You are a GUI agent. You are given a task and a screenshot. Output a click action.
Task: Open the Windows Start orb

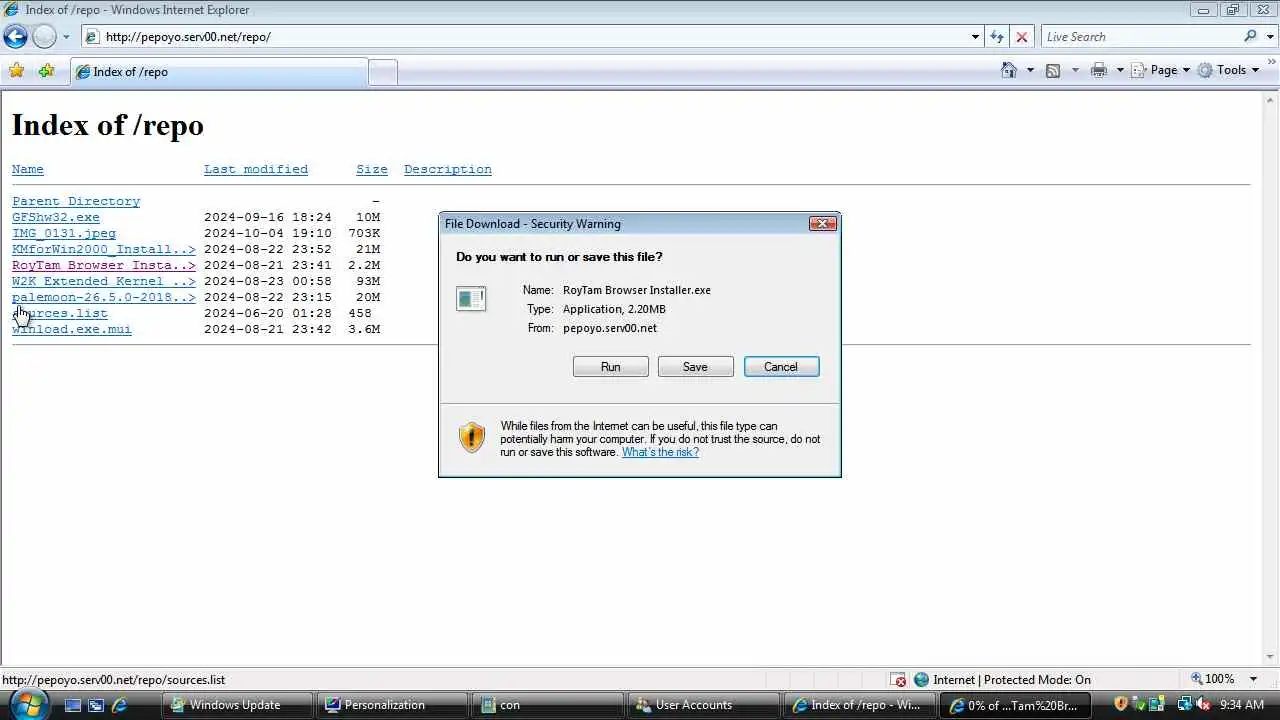pyautogui.click(x=27, y=703)
